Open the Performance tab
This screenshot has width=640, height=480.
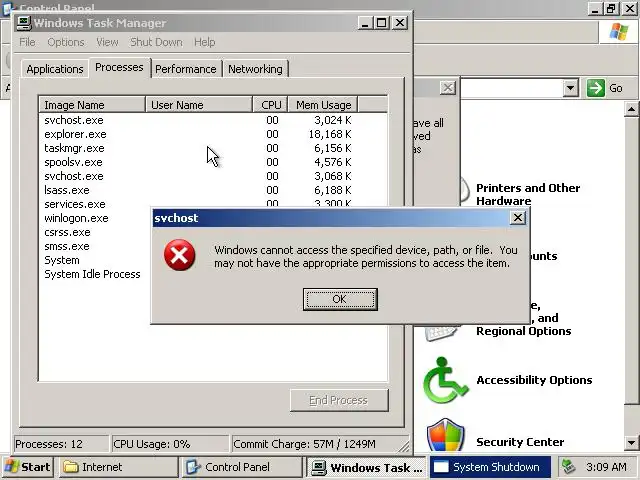point(186,69)
